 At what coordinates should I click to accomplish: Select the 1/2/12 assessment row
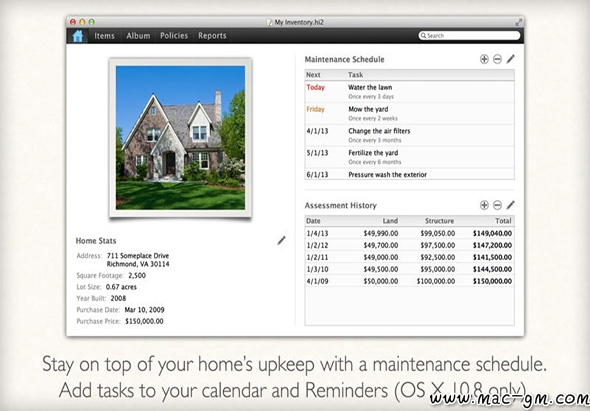[409, 245]
